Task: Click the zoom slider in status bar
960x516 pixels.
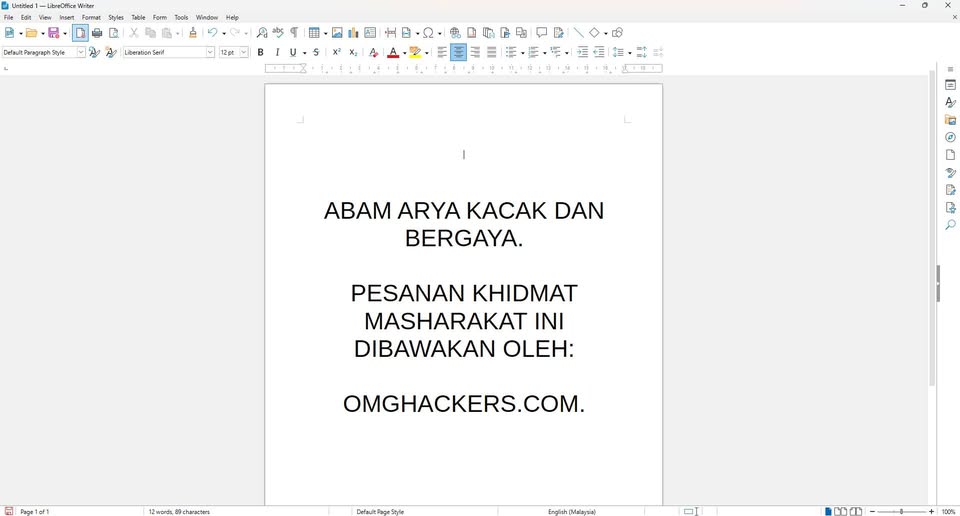Action: (902, 512)
